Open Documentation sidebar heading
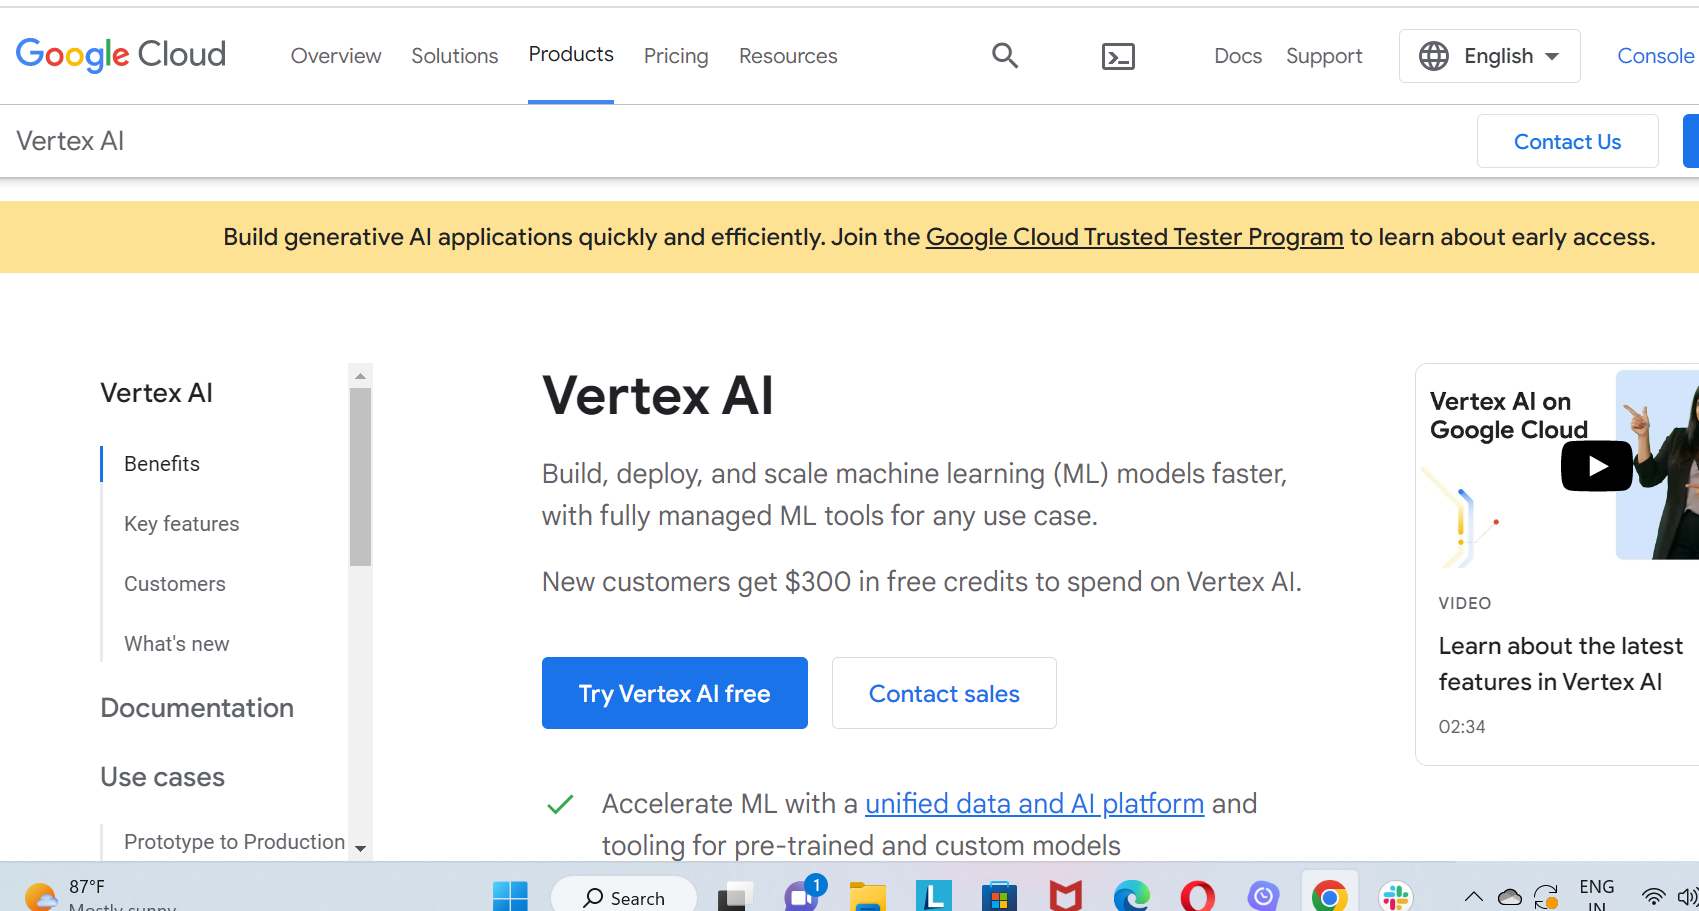This screenshot has height=911, width=1699. 197,708
